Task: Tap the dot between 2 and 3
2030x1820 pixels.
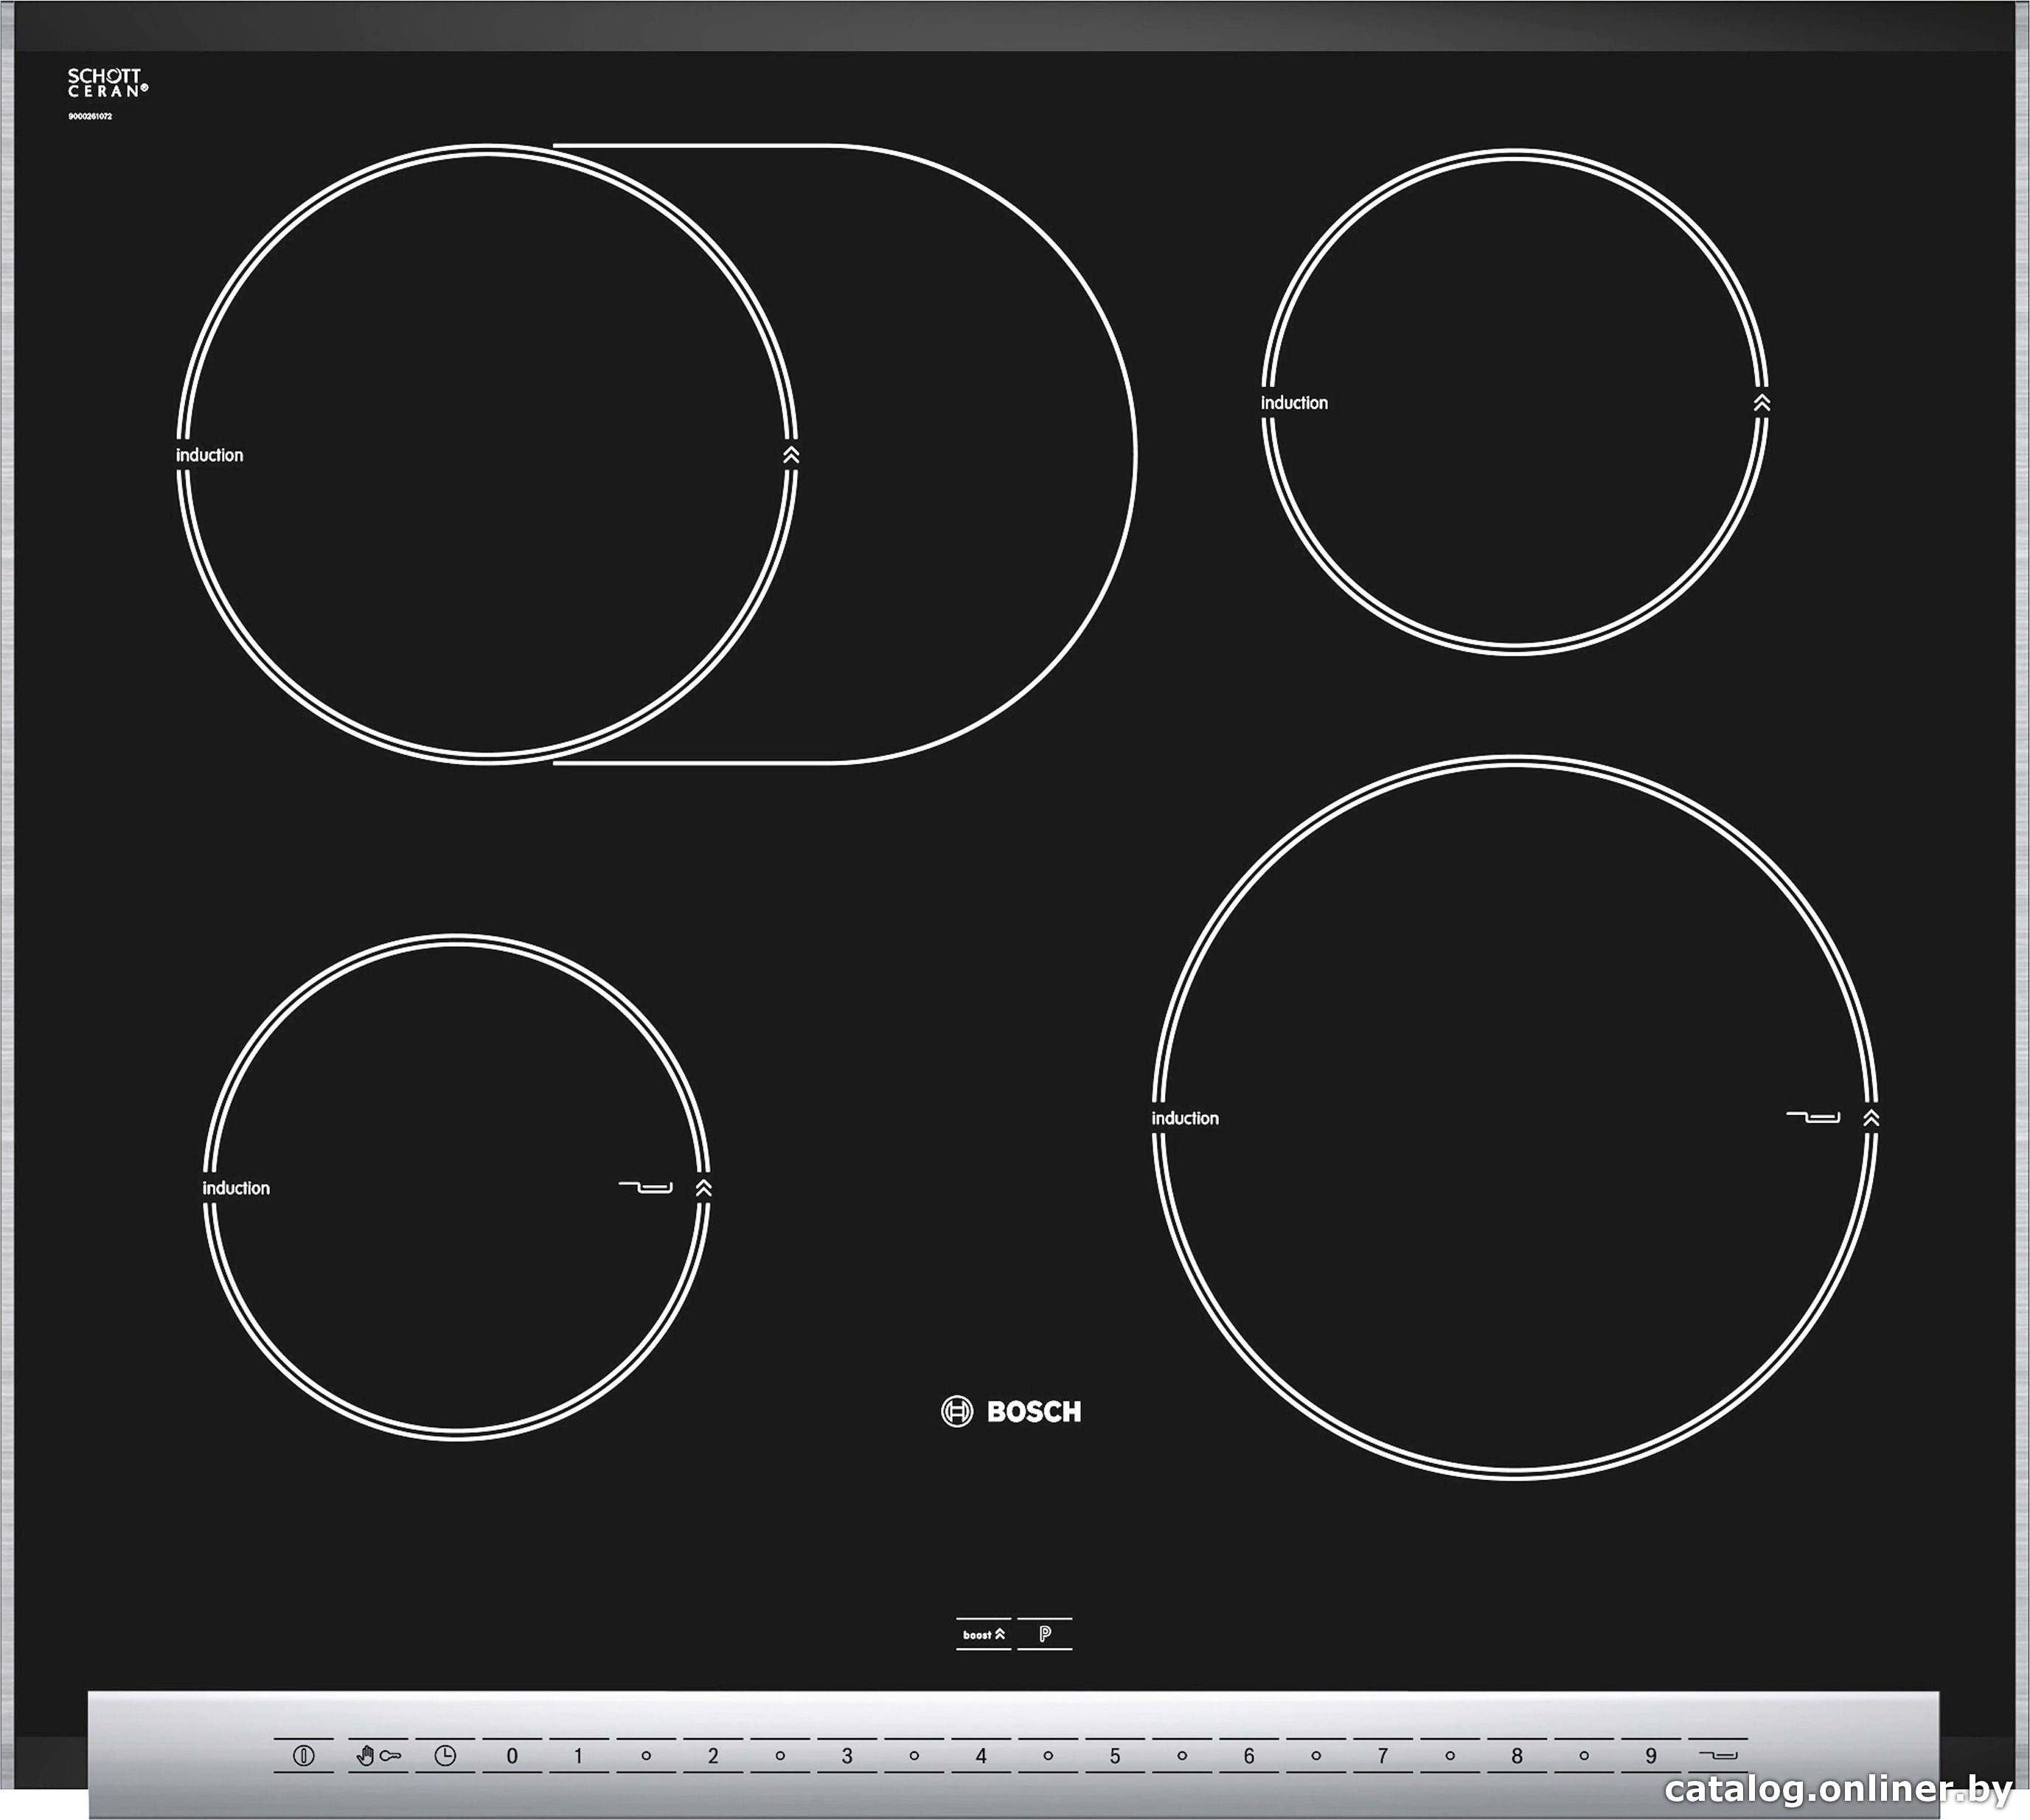Action: coord(780,1756)
